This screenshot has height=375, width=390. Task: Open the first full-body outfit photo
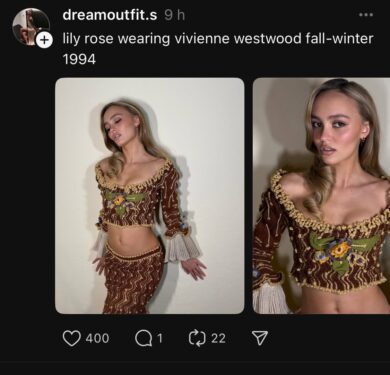point(150,196)
